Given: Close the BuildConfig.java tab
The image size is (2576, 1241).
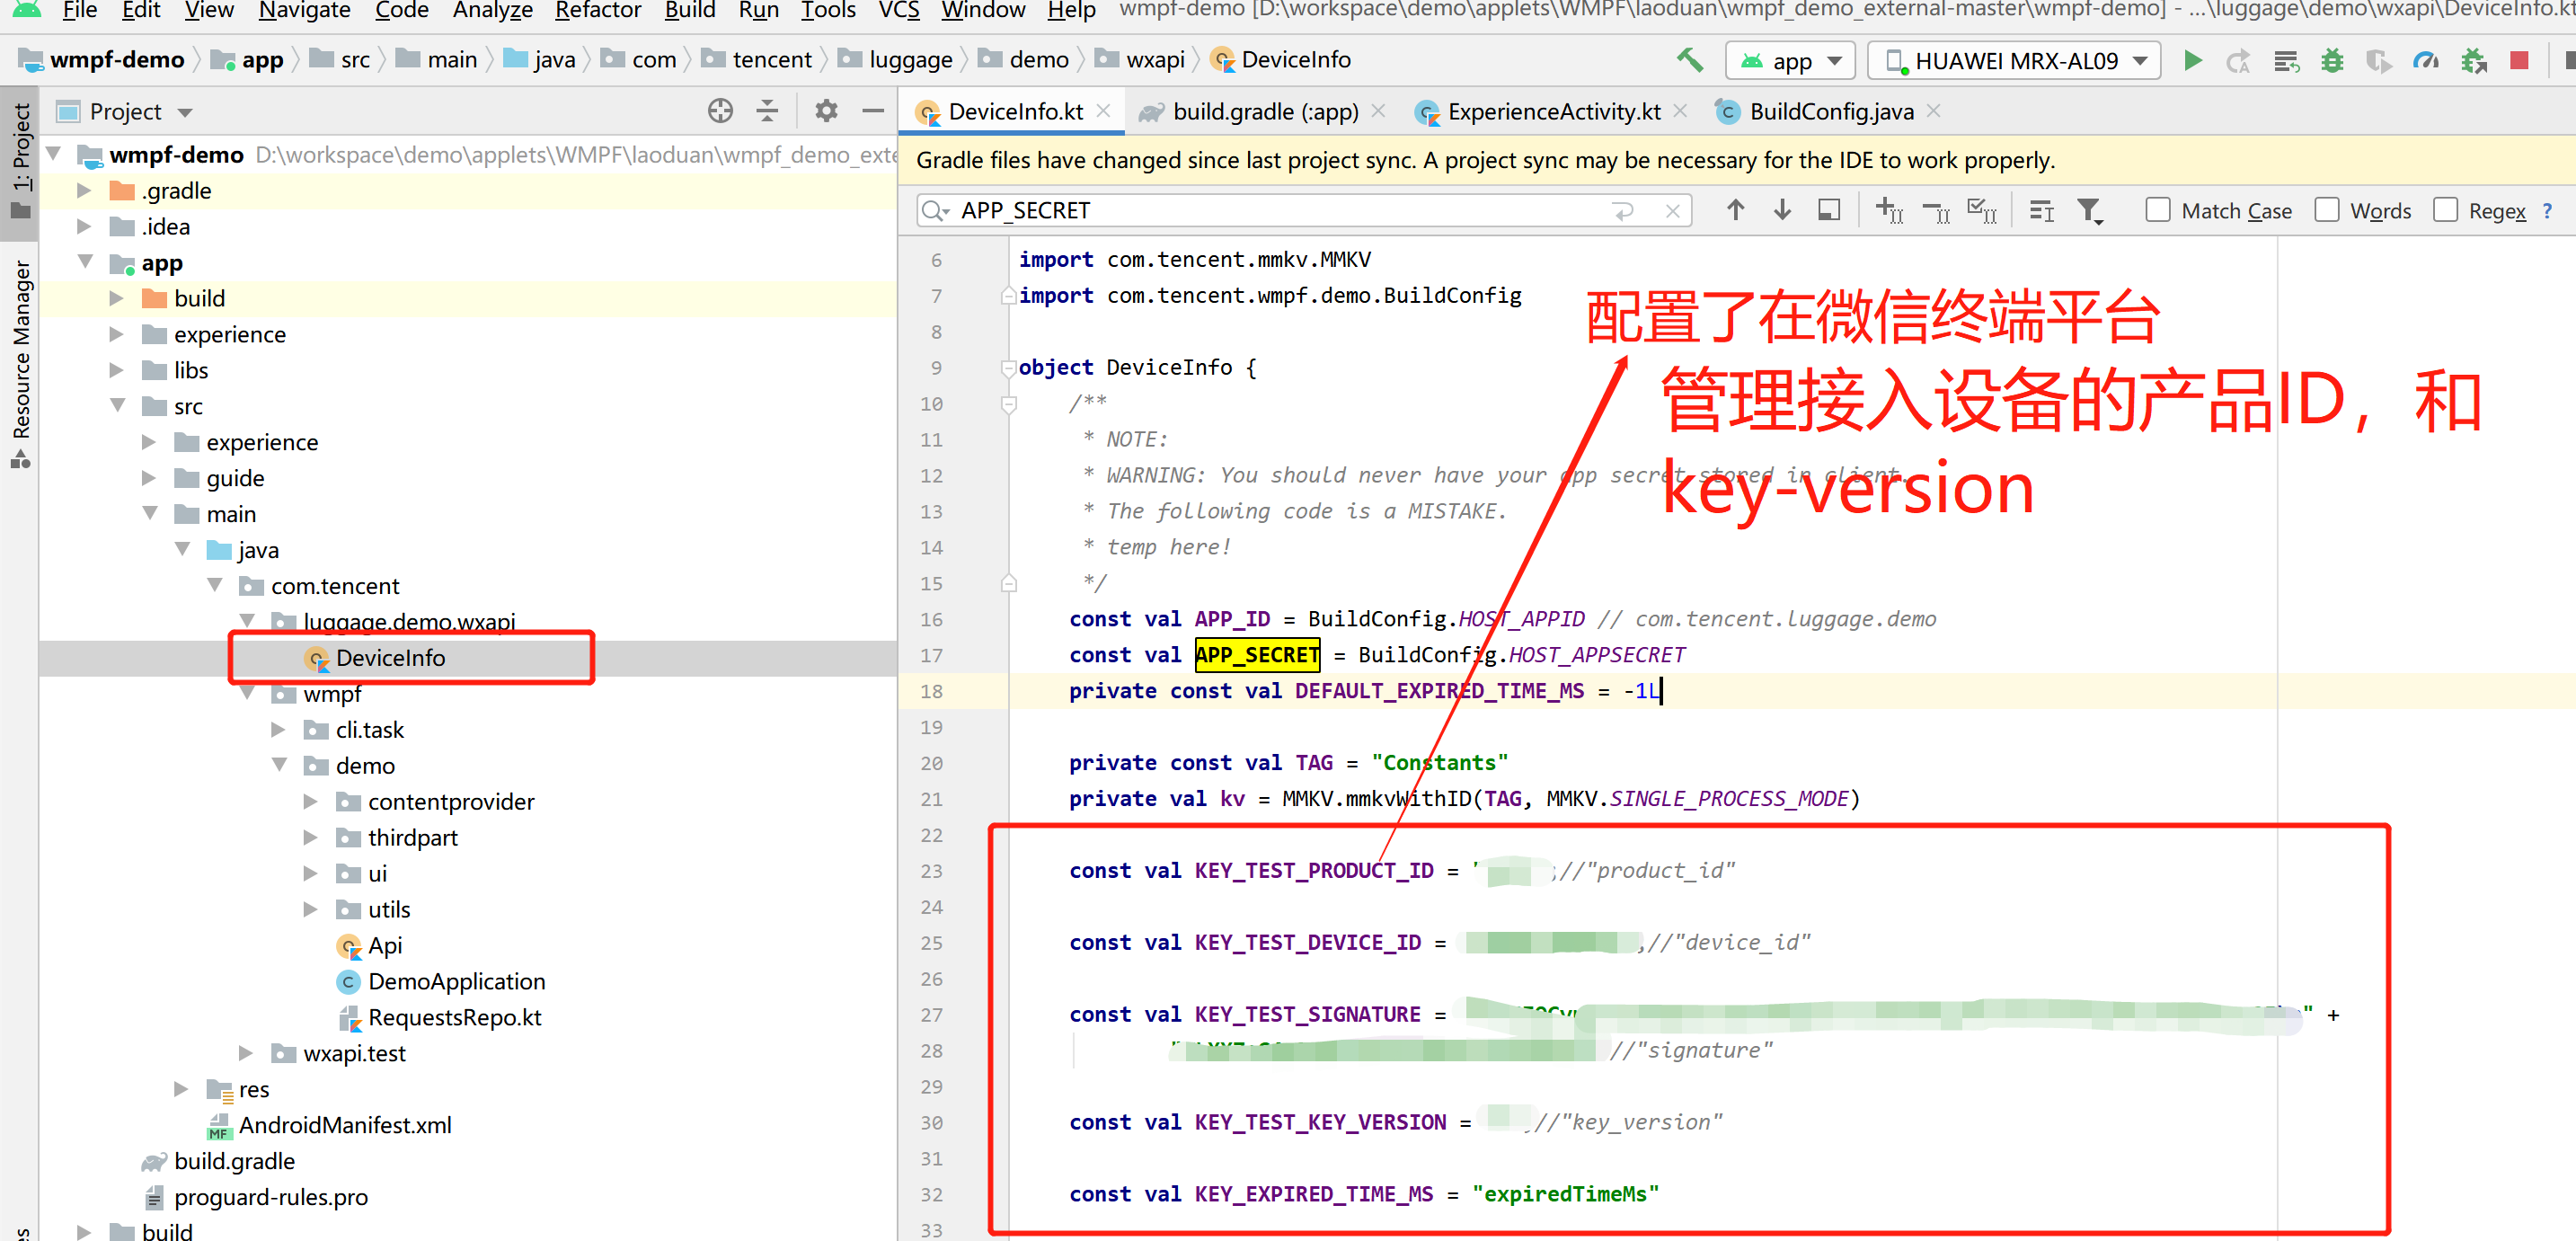Looking at the screenshot, I should click(1933, 111).
